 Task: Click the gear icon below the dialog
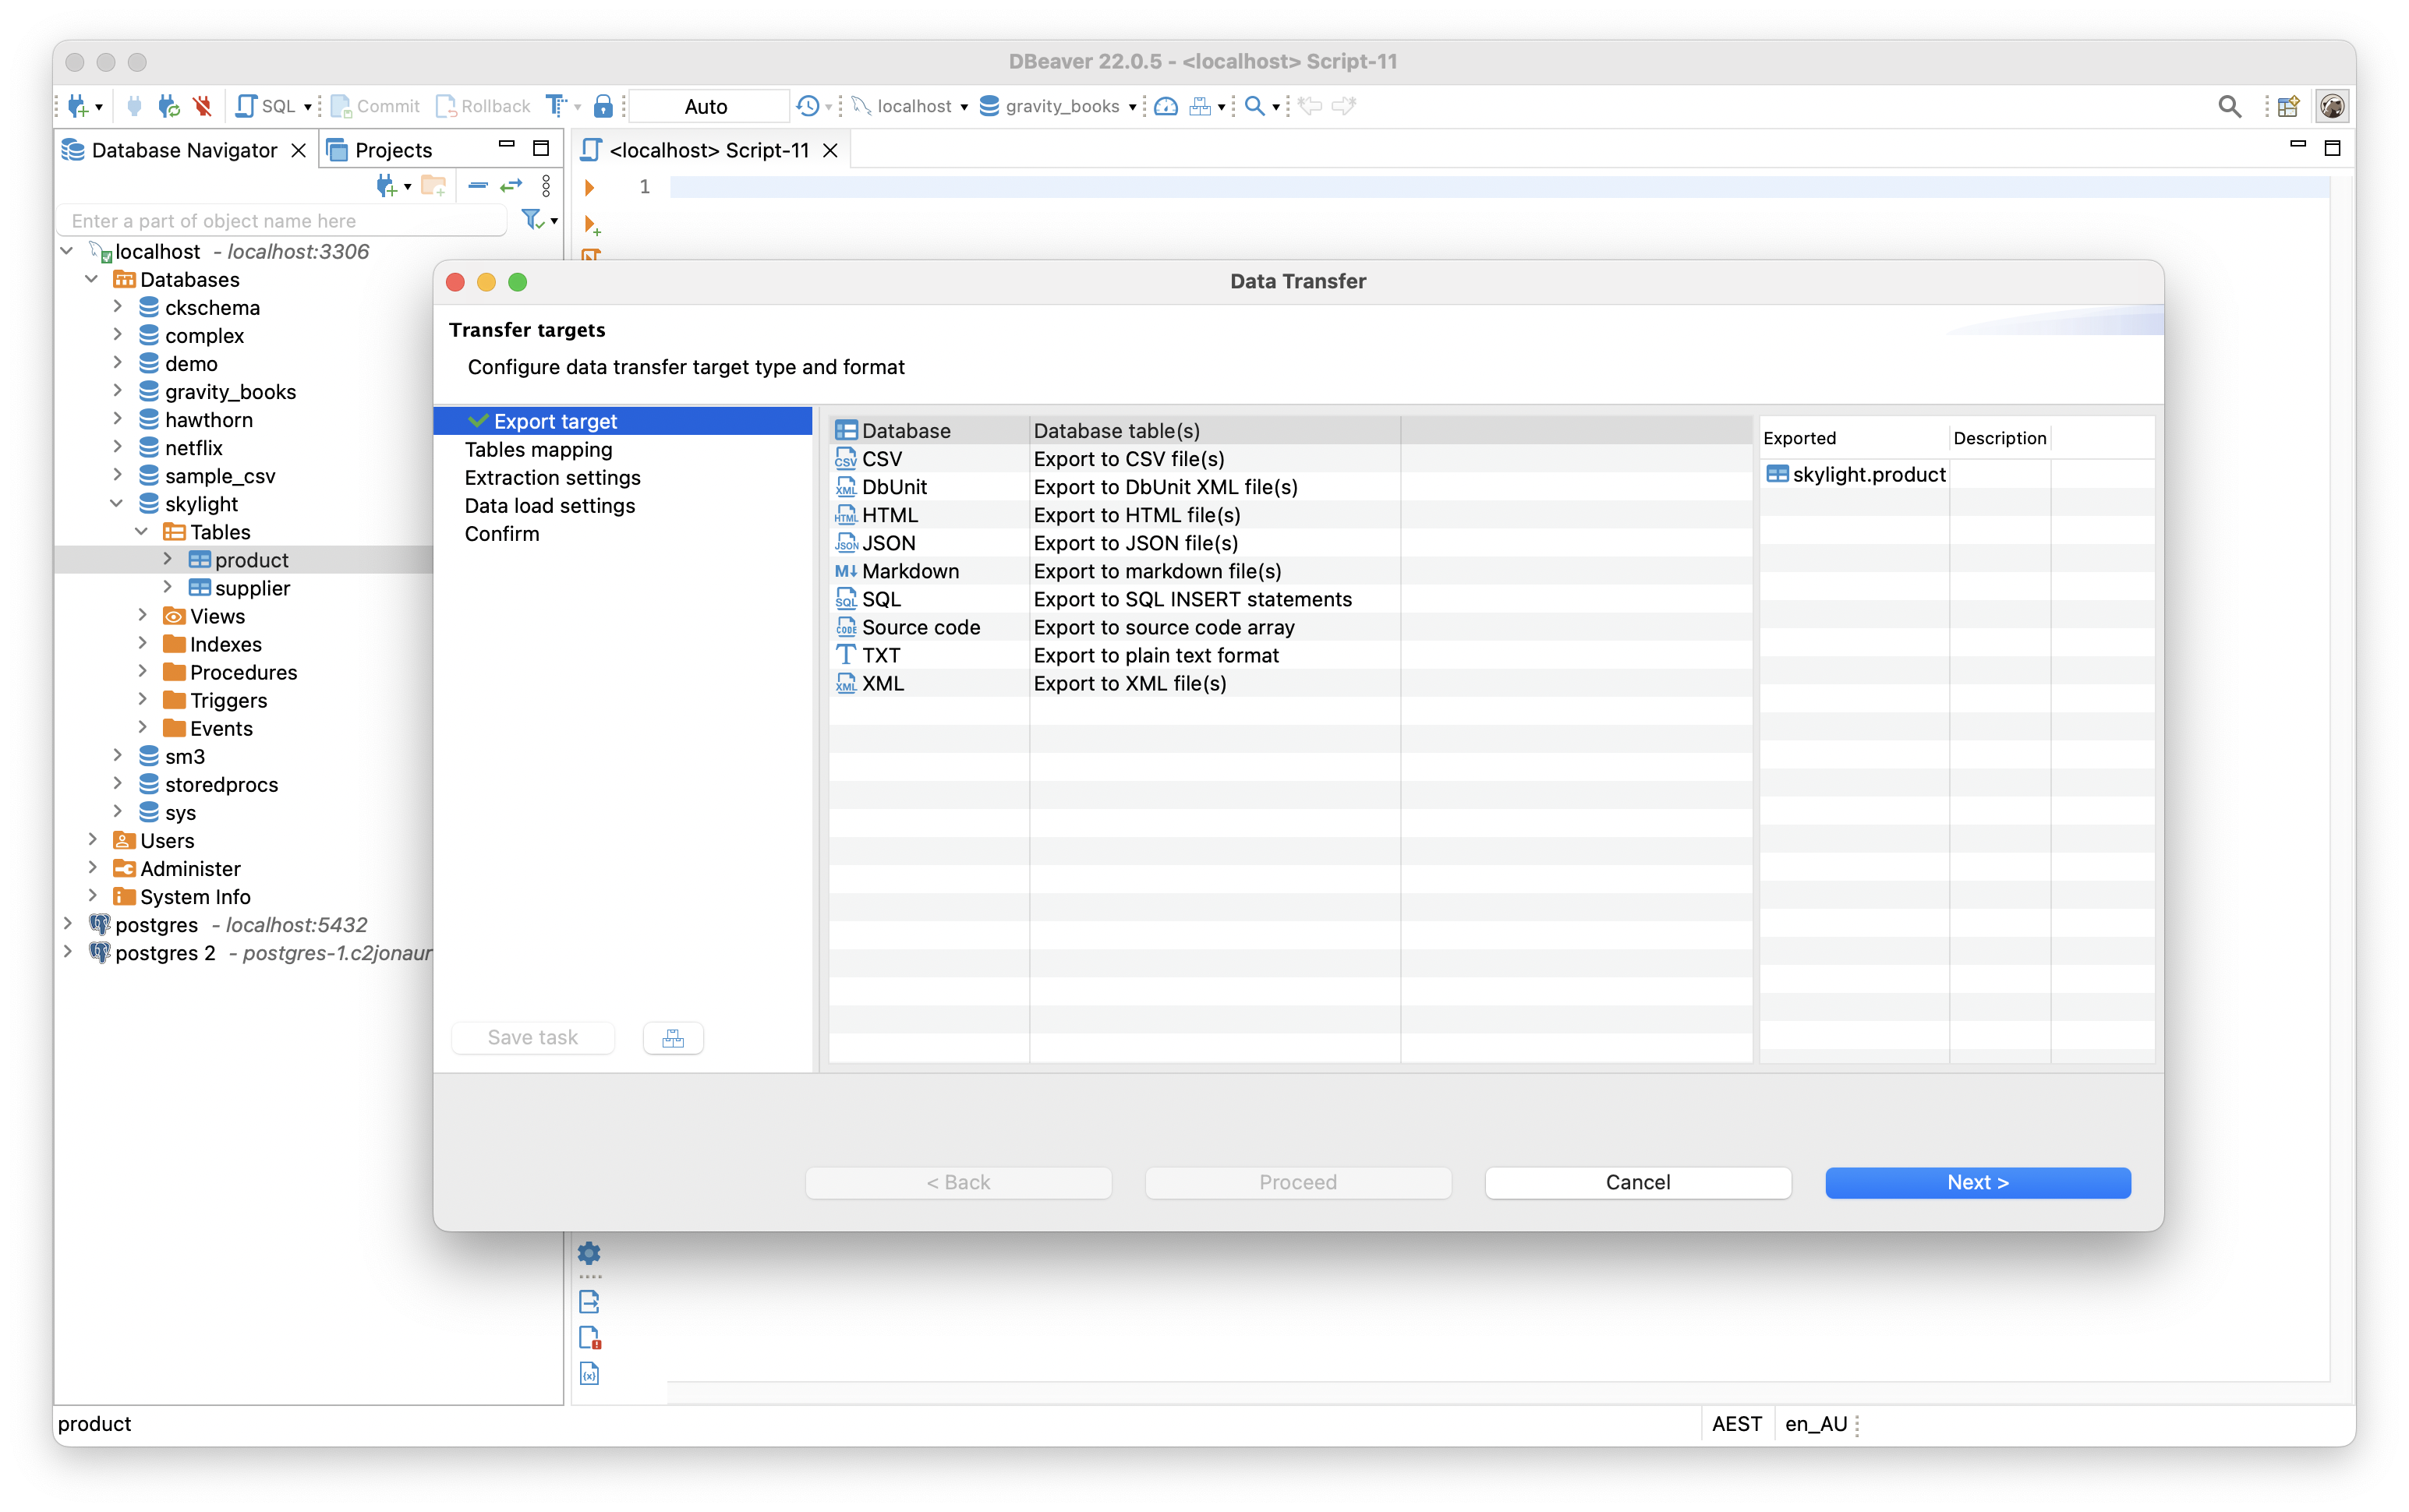(x=589, y=1252)
